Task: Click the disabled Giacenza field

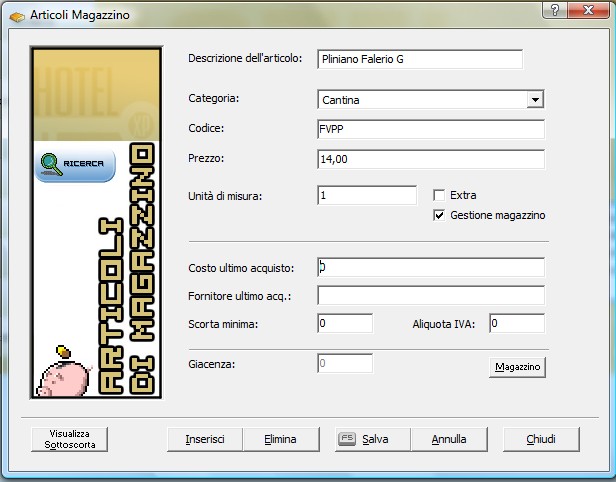Action: click(x=345, y=363)
